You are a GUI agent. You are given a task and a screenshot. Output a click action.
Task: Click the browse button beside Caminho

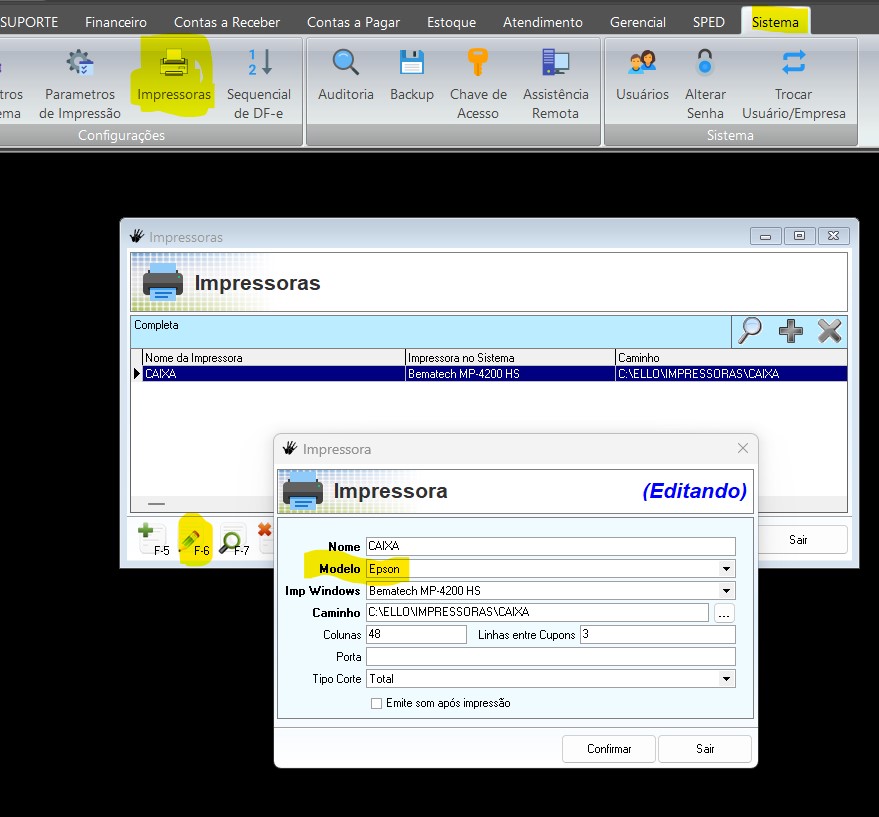click(724, 613)
